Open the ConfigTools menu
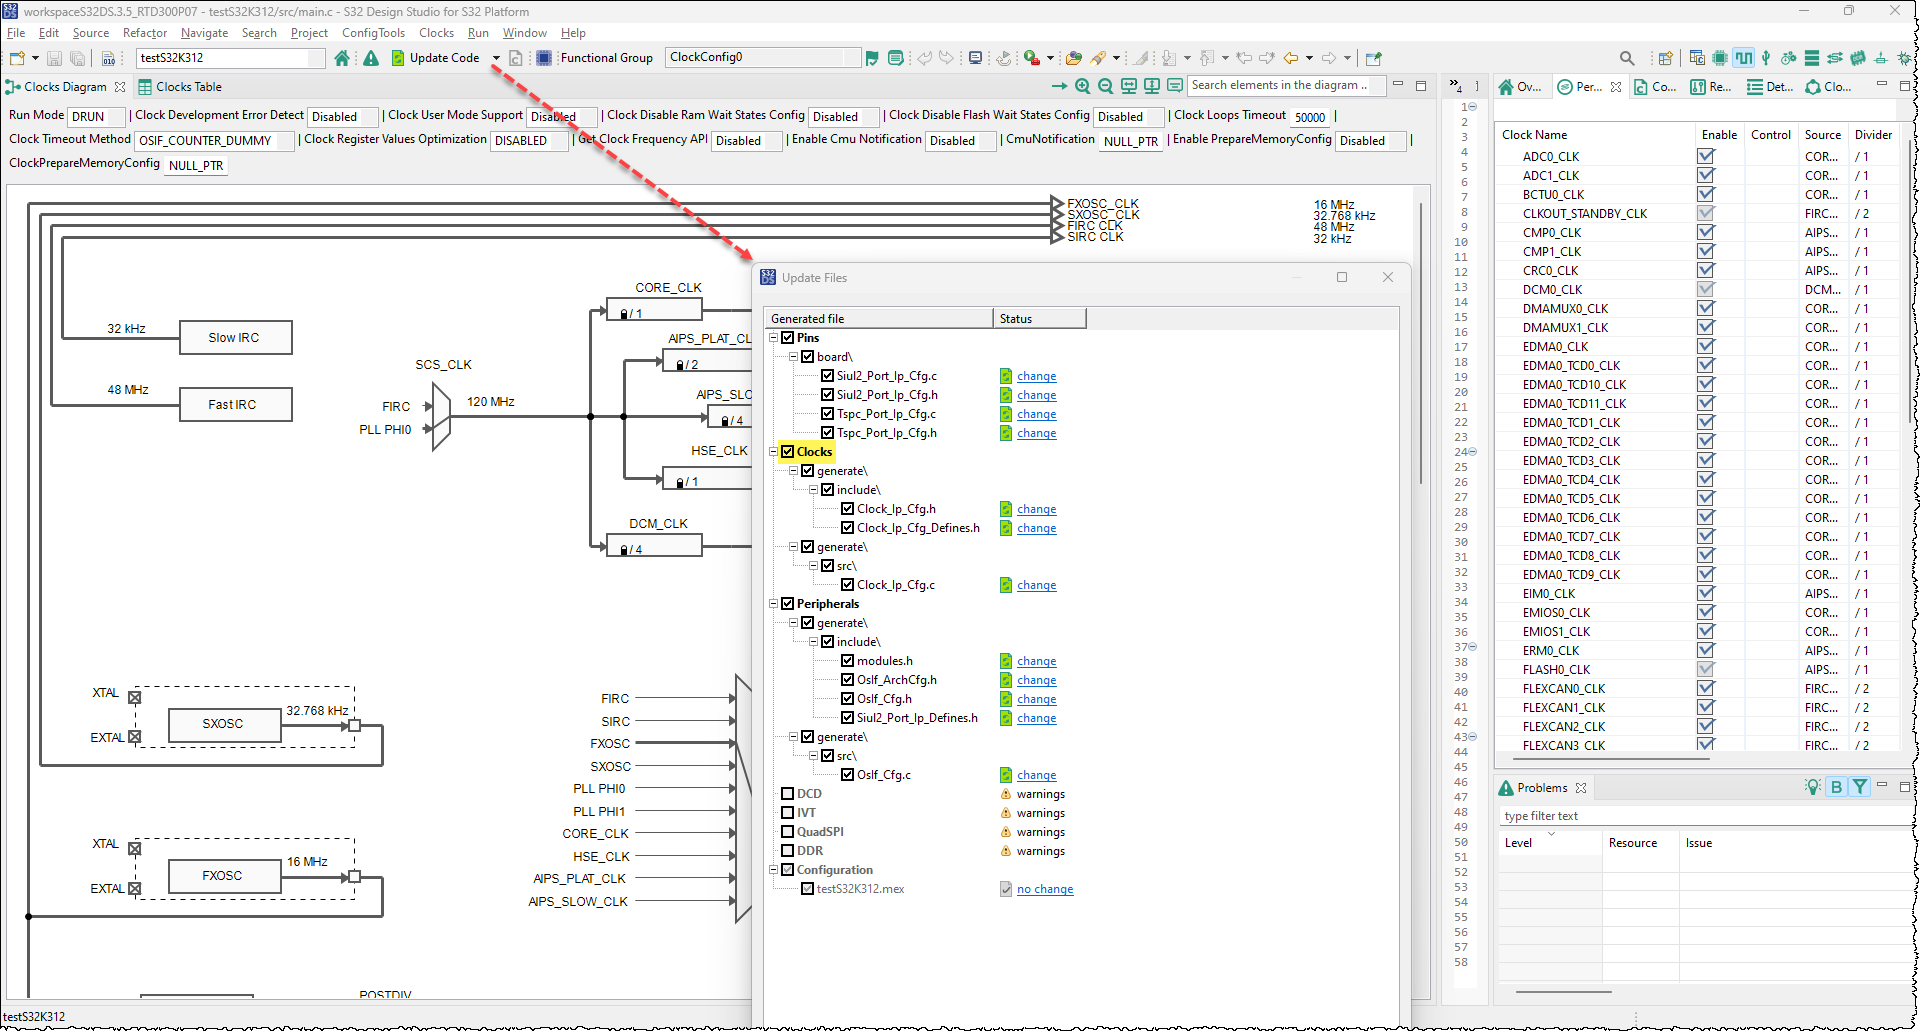Image resolution: width=1920 pixels, height=1032 pixels. tap(373, 33)
